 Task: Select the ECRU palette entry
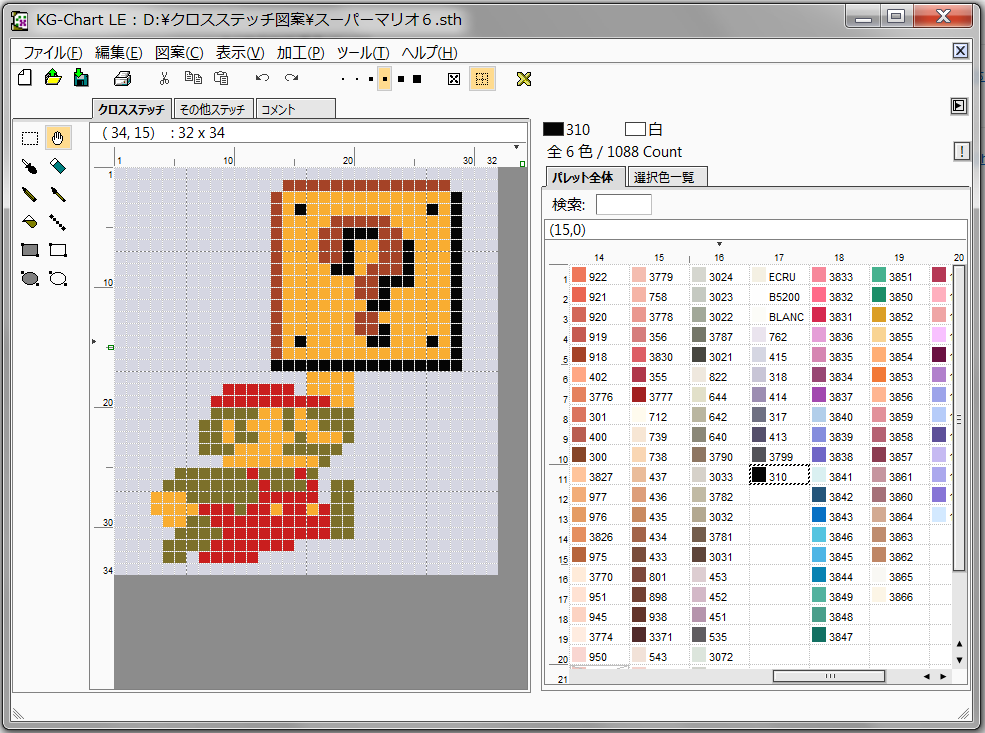point(778,276)
